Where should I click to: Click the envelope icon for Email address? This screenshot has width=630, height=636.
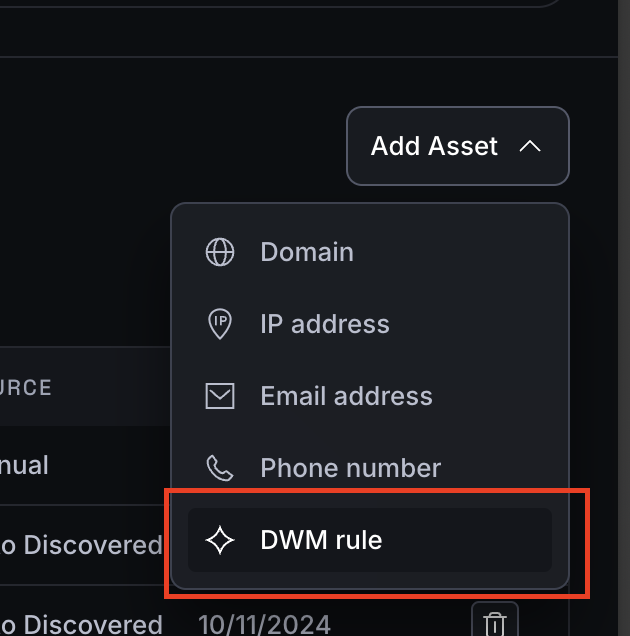click(x=220, y=396)
